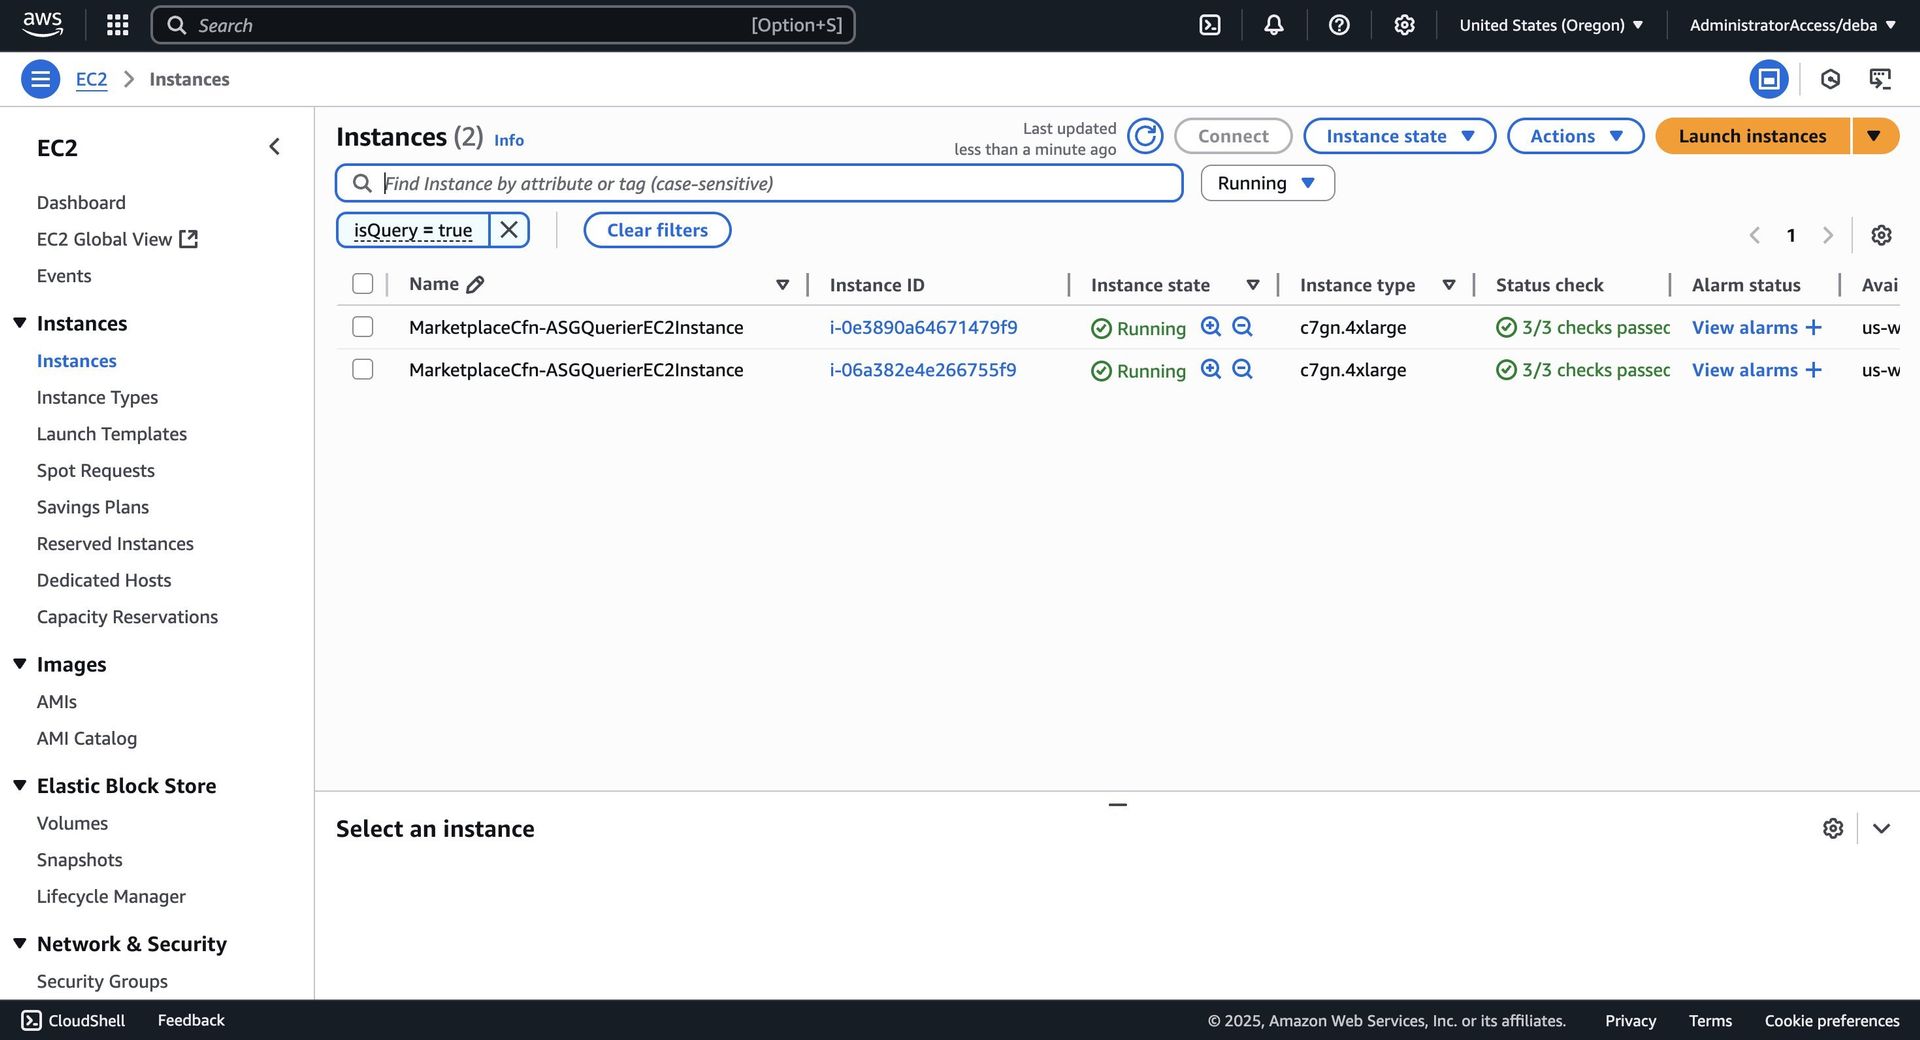Check the select-all instances checkbox
Screen dimensions: 1920x1040
click(363, 284)
